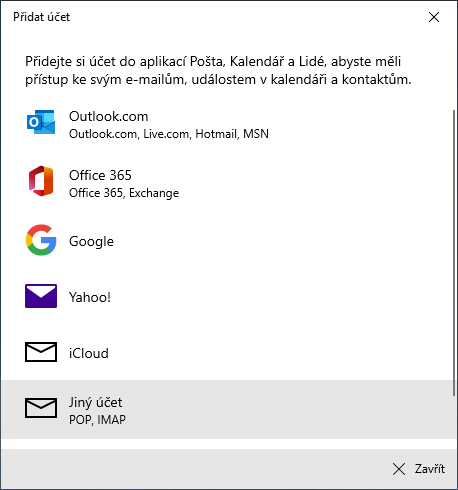Image resolution: width=458 pixels, height=490 pixels.
Task: Click the colorful Google G logo
Action: click(41, 240)
